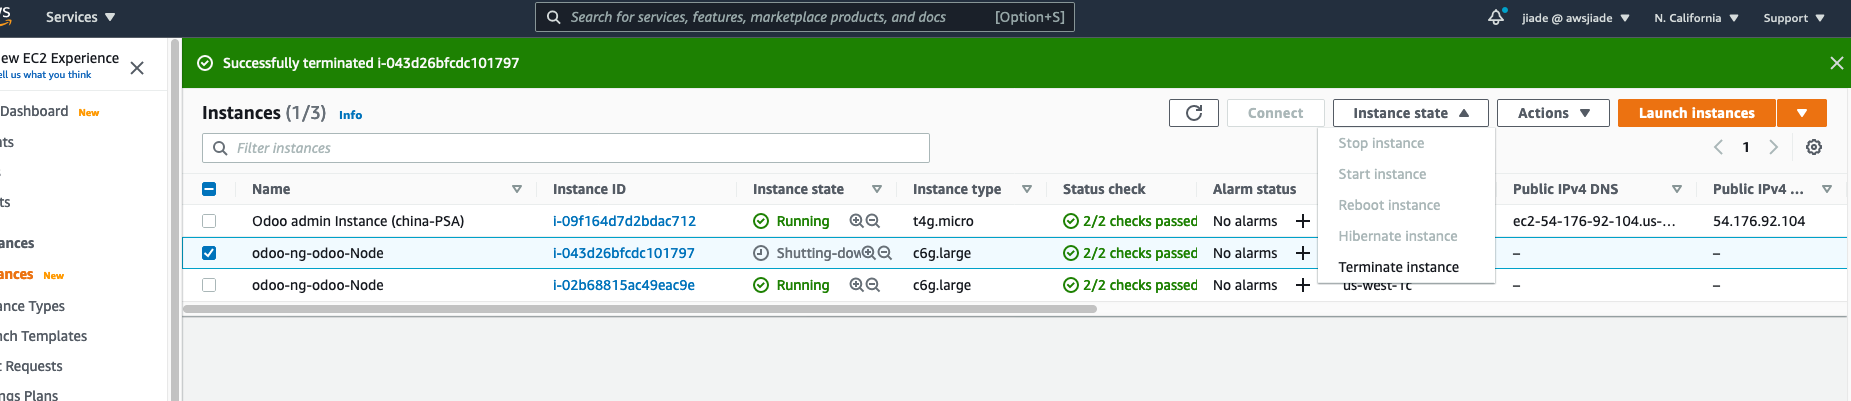Toggle the select-all header checkbox
Image resolution: width=1851 pixels, height=401 pixels.
[x=209, y=189]
